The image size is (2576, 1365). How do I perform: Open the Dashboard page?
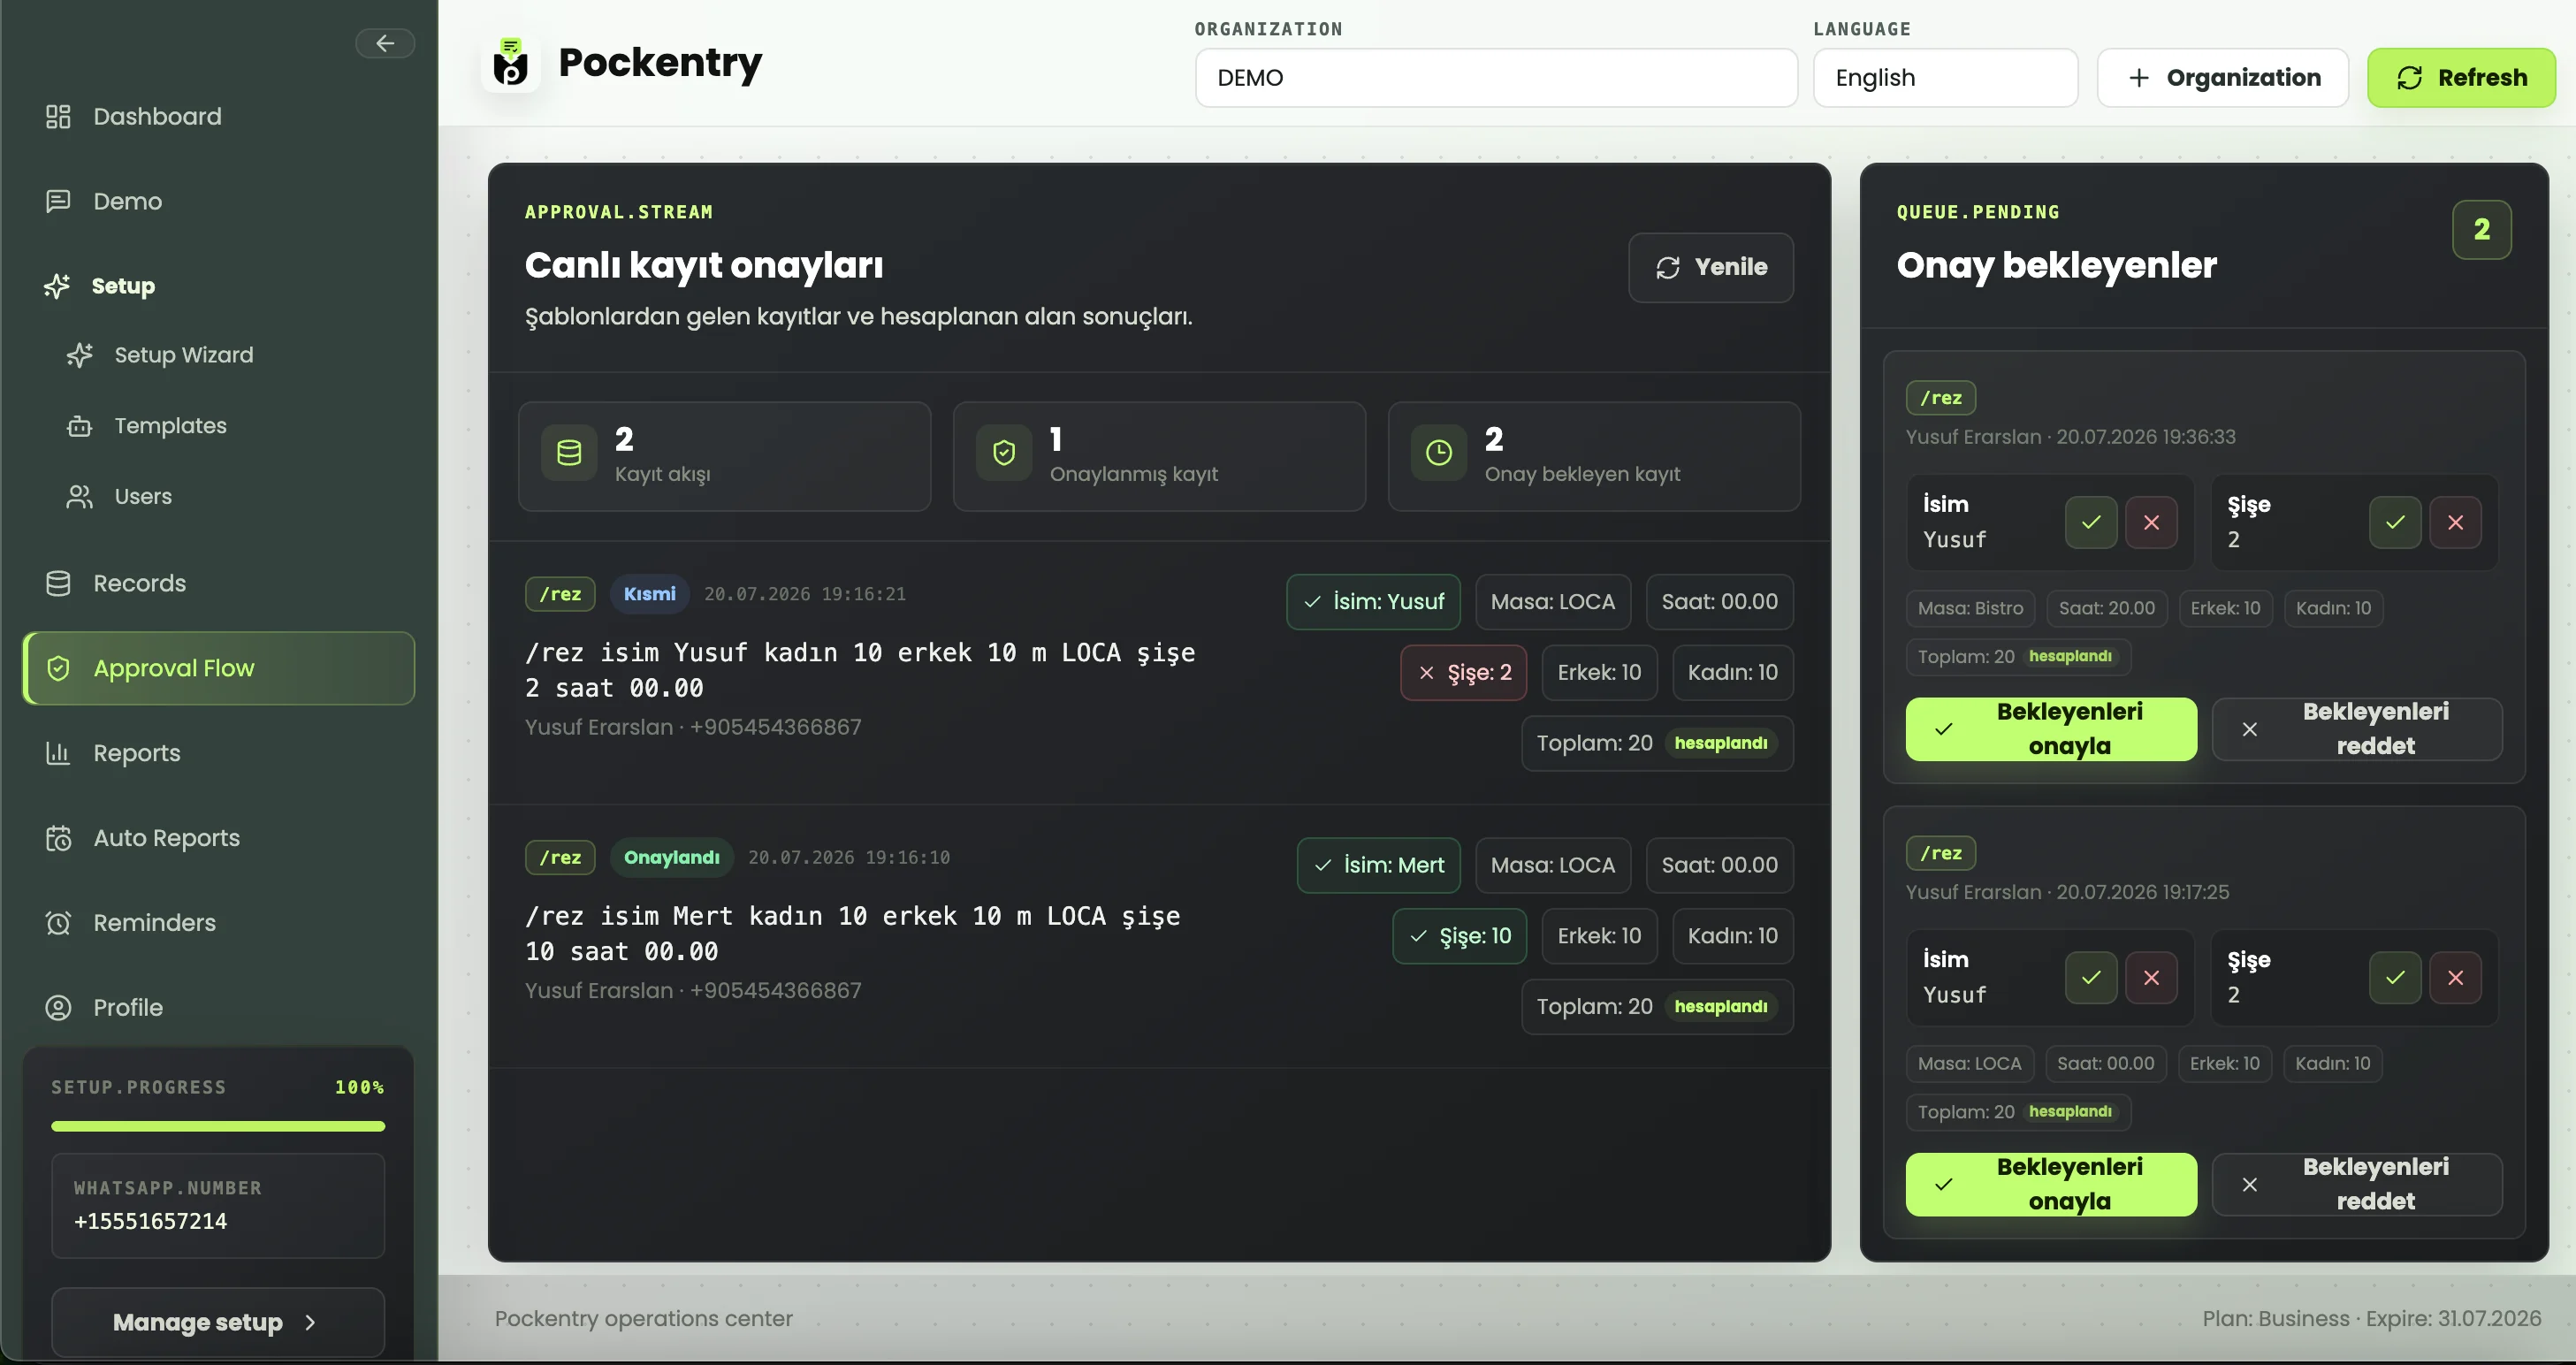pos(219,116)
